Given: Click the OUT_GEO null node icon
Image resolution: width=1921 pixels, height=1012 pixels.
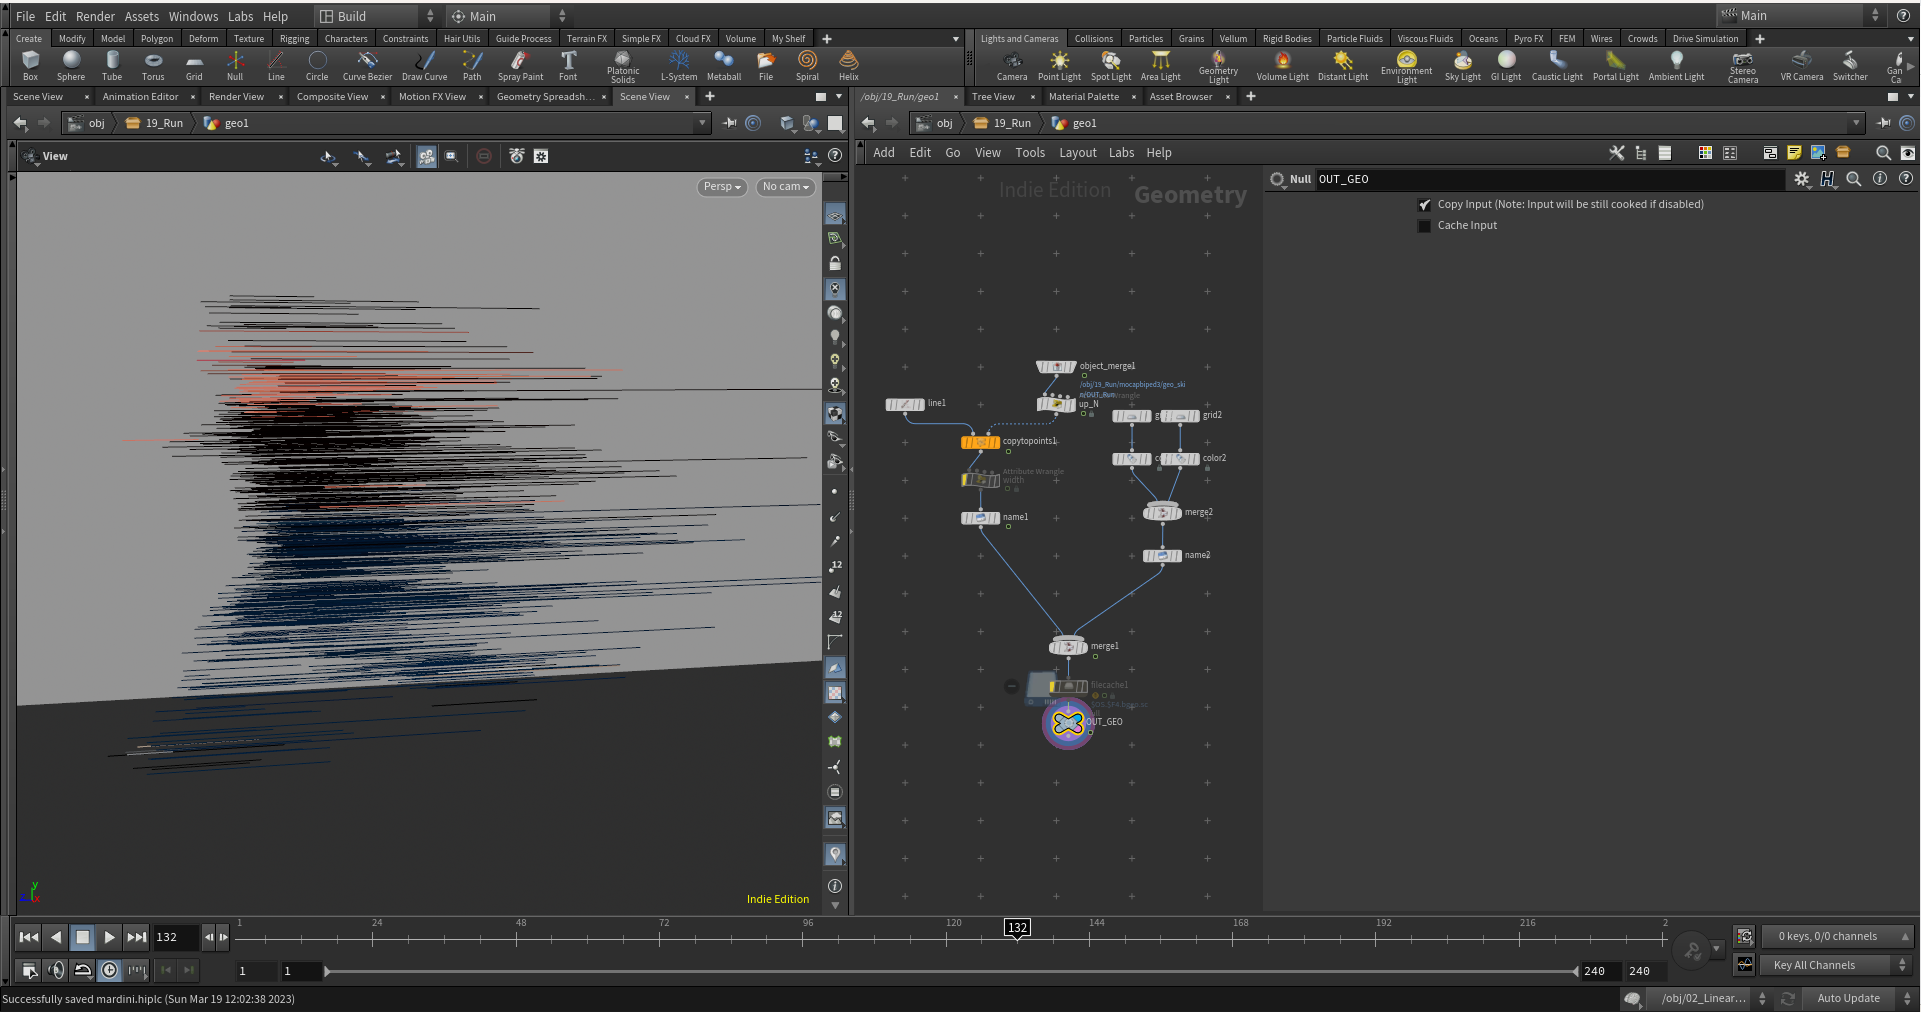Looking at the screenshot, I should (1067, 722).
